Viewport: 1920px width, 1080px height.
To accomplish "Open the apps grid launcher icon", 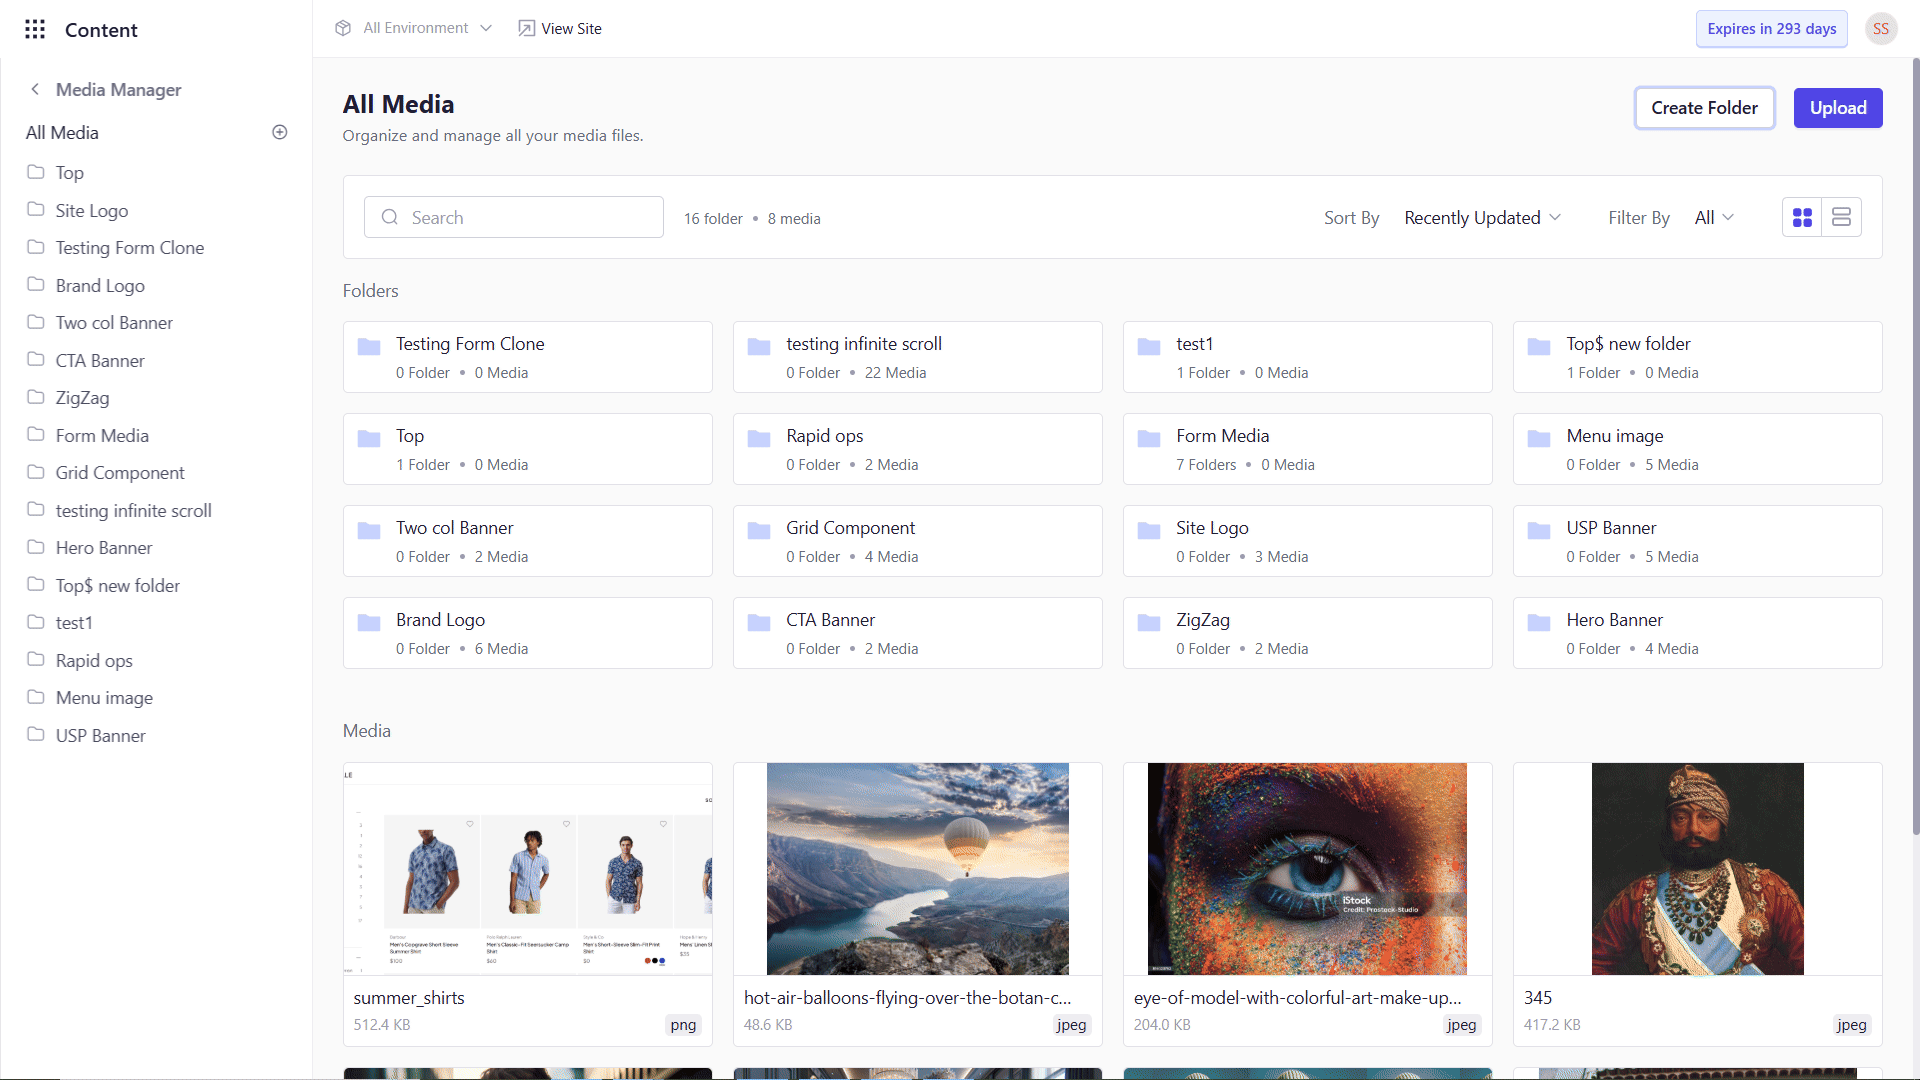I will 35,29.
